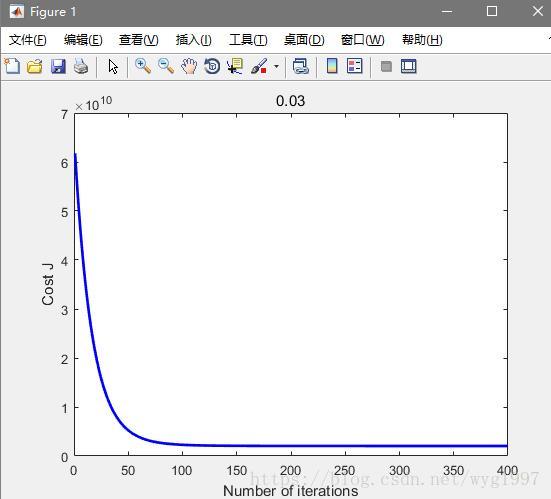Screen dimensions: 551x499
Task: Enable the Pan hand tool
Action: pyautogui.click(x=189, y=66)
